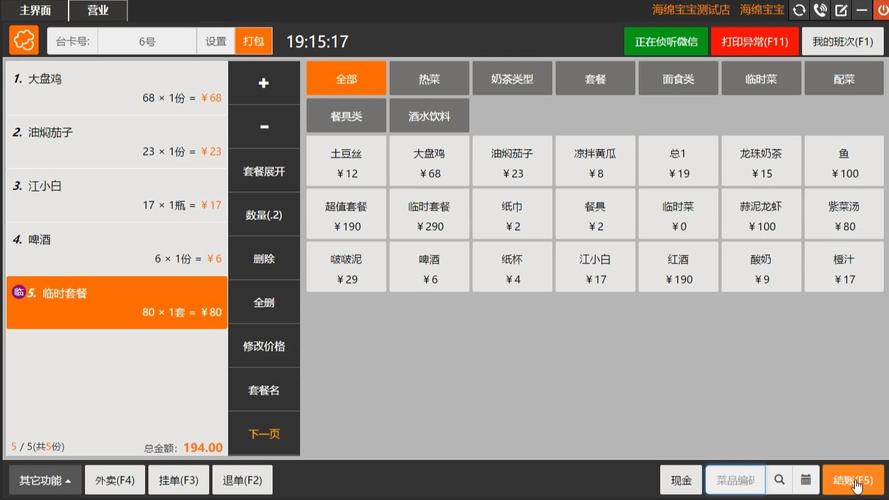Click the 全删 button
The height and width of the screenshot is (500, 889).
[264, 302]
